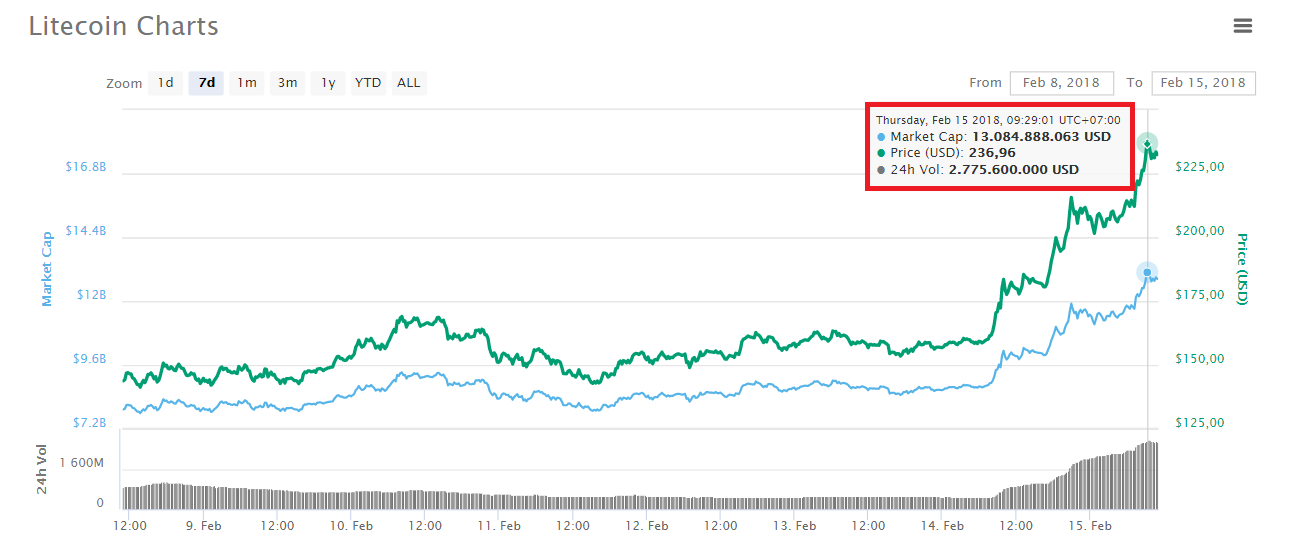The width and height of the screenshot is (1311, 560).
Task: Click the $16.8B axis value
Action: [85, 167]
